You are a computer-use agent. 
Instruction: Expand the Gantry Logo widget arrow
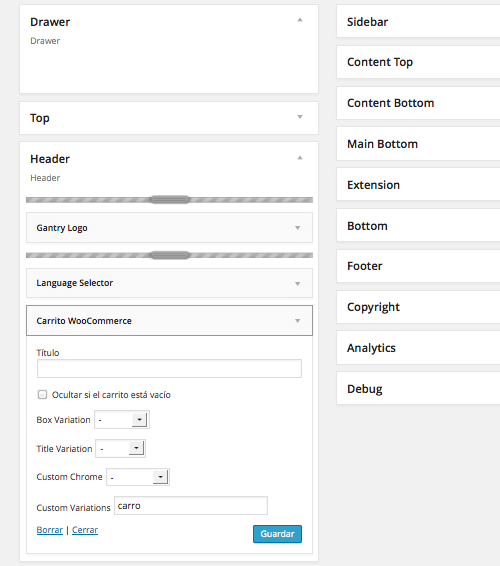[x=297, y=228]
